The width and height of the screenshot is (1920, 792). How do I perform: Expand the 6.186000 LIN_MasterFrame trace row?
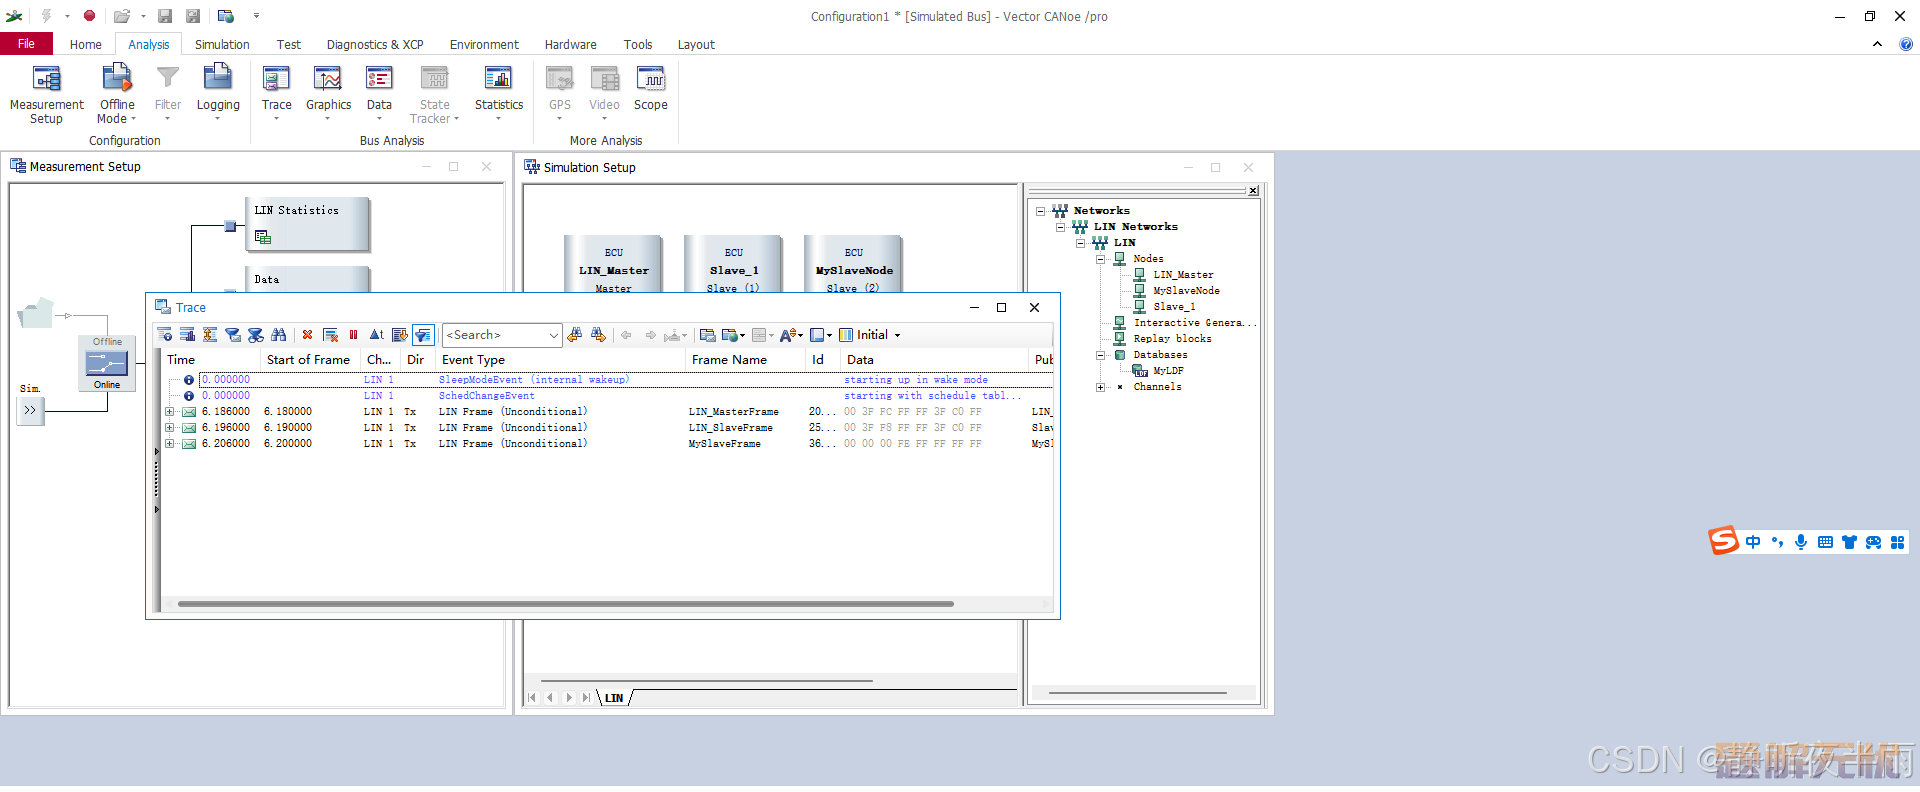coord(169,412)
